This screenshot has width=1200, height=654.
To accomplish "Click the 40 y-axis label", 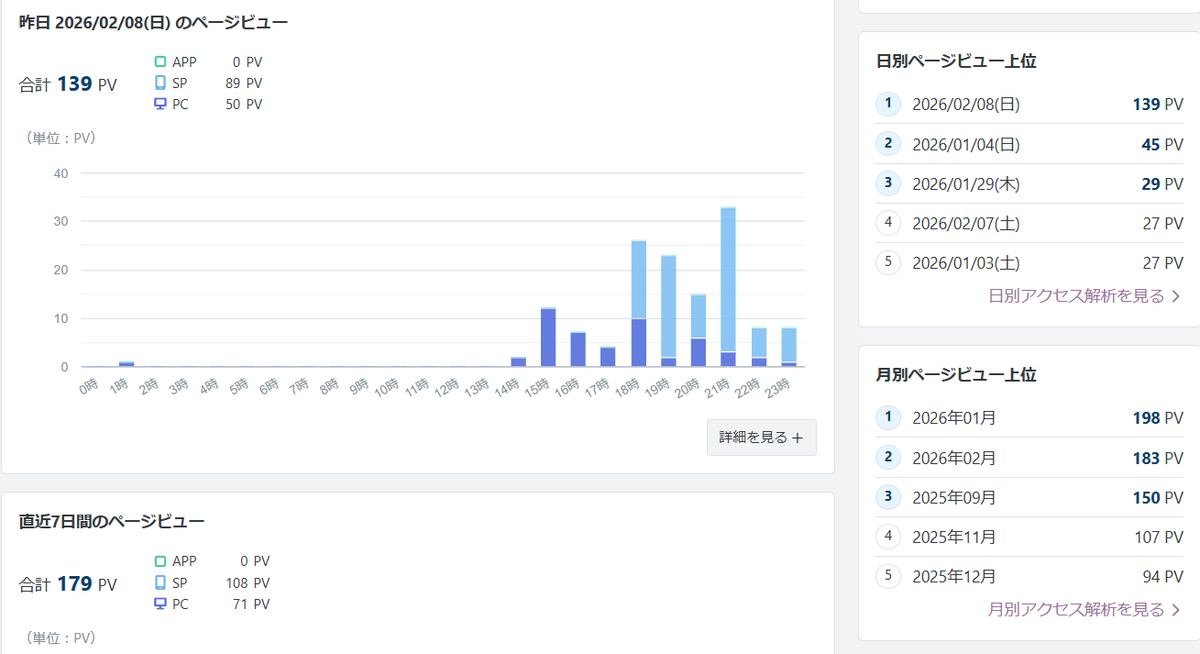I will (x=61, y=173).
